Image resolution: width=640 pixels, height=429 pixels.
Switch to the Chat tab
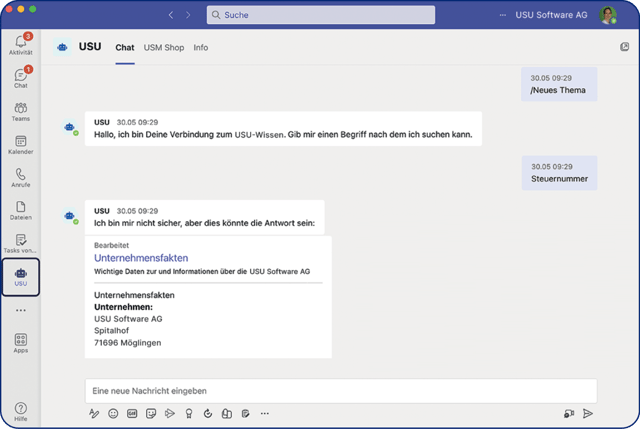point(124,47)
